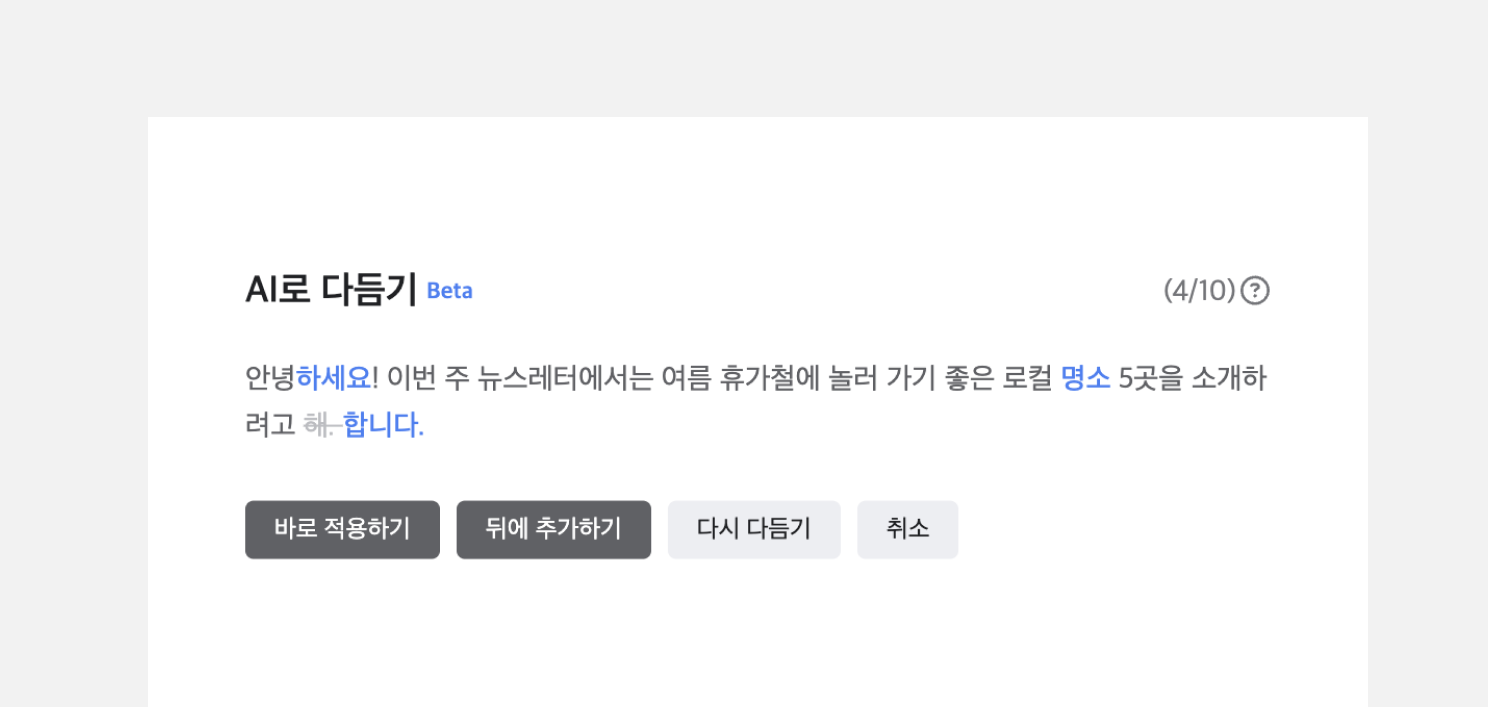Click the 뒤에 추가하기 button
1488x707 pixels.
point(554,529)
